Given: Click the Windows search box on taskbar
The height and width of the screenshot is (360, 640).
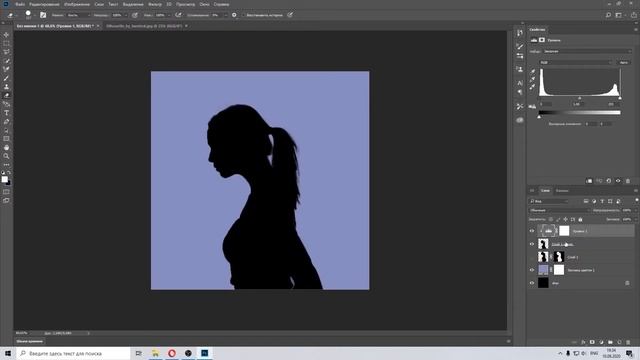Looking at the screenshot, I should point(74,353).
